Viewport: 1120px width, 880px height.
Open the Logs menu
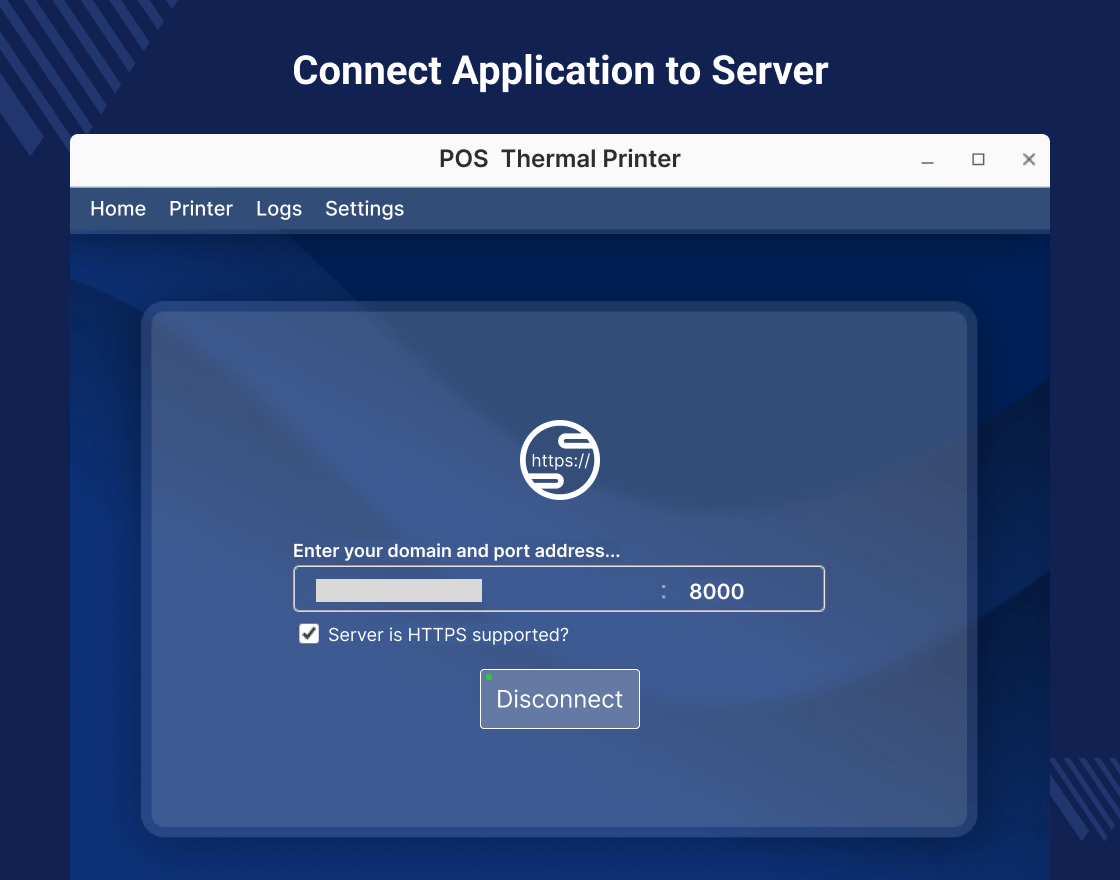(x=279, y=209)
